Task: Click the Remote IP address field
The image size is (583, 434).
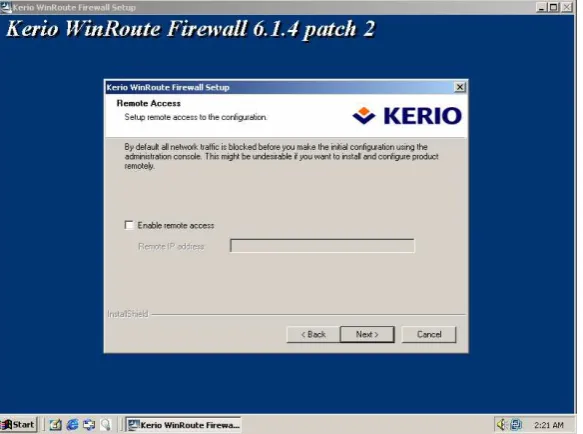Action: tap(322, 246)
